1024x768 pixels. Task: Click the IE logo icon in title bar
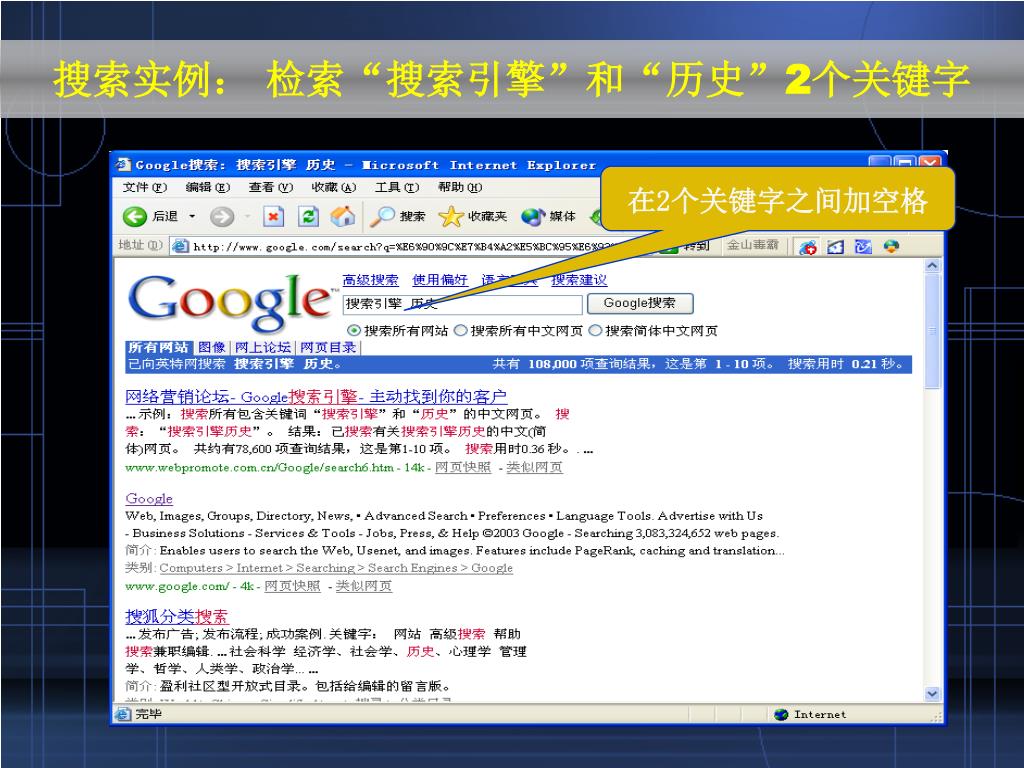[x=123, y=165]
